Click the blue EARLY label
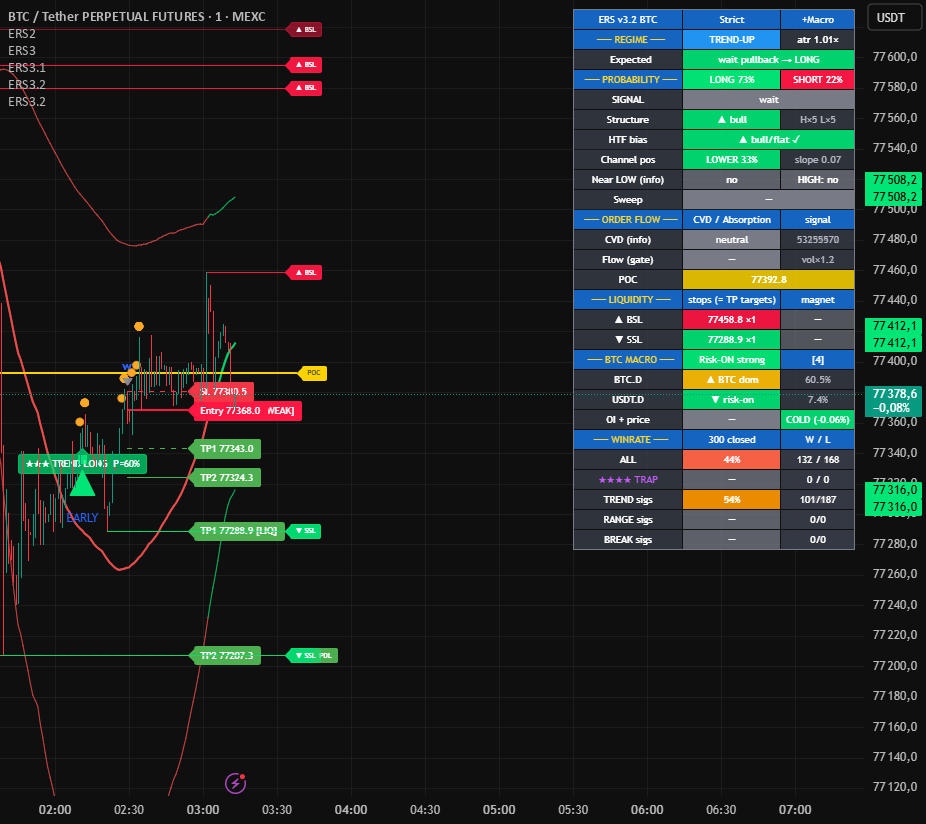Screen dimensions: 926x824 tap(82, 517)
